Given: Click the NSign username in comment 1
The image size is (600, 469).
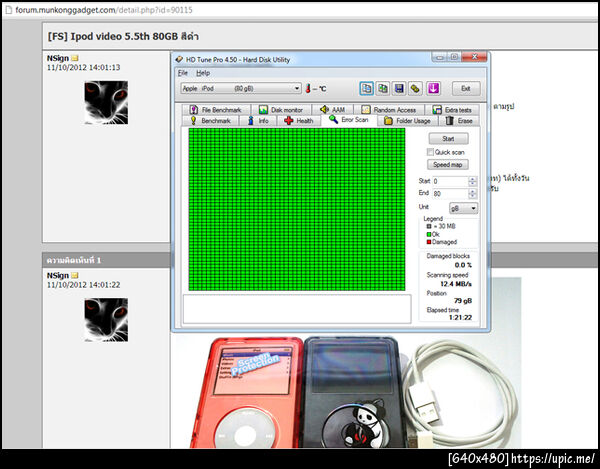Looking at the screenshot, I should [58, 275].
